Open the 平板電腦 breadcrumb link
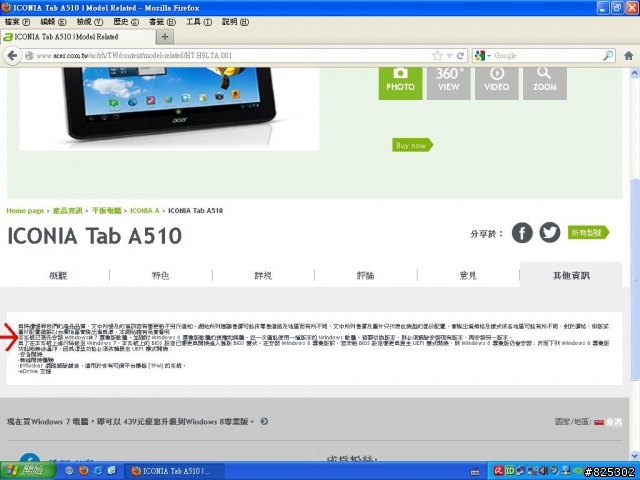The height and width of the screenshot is (480, 640). click(107, 211)
